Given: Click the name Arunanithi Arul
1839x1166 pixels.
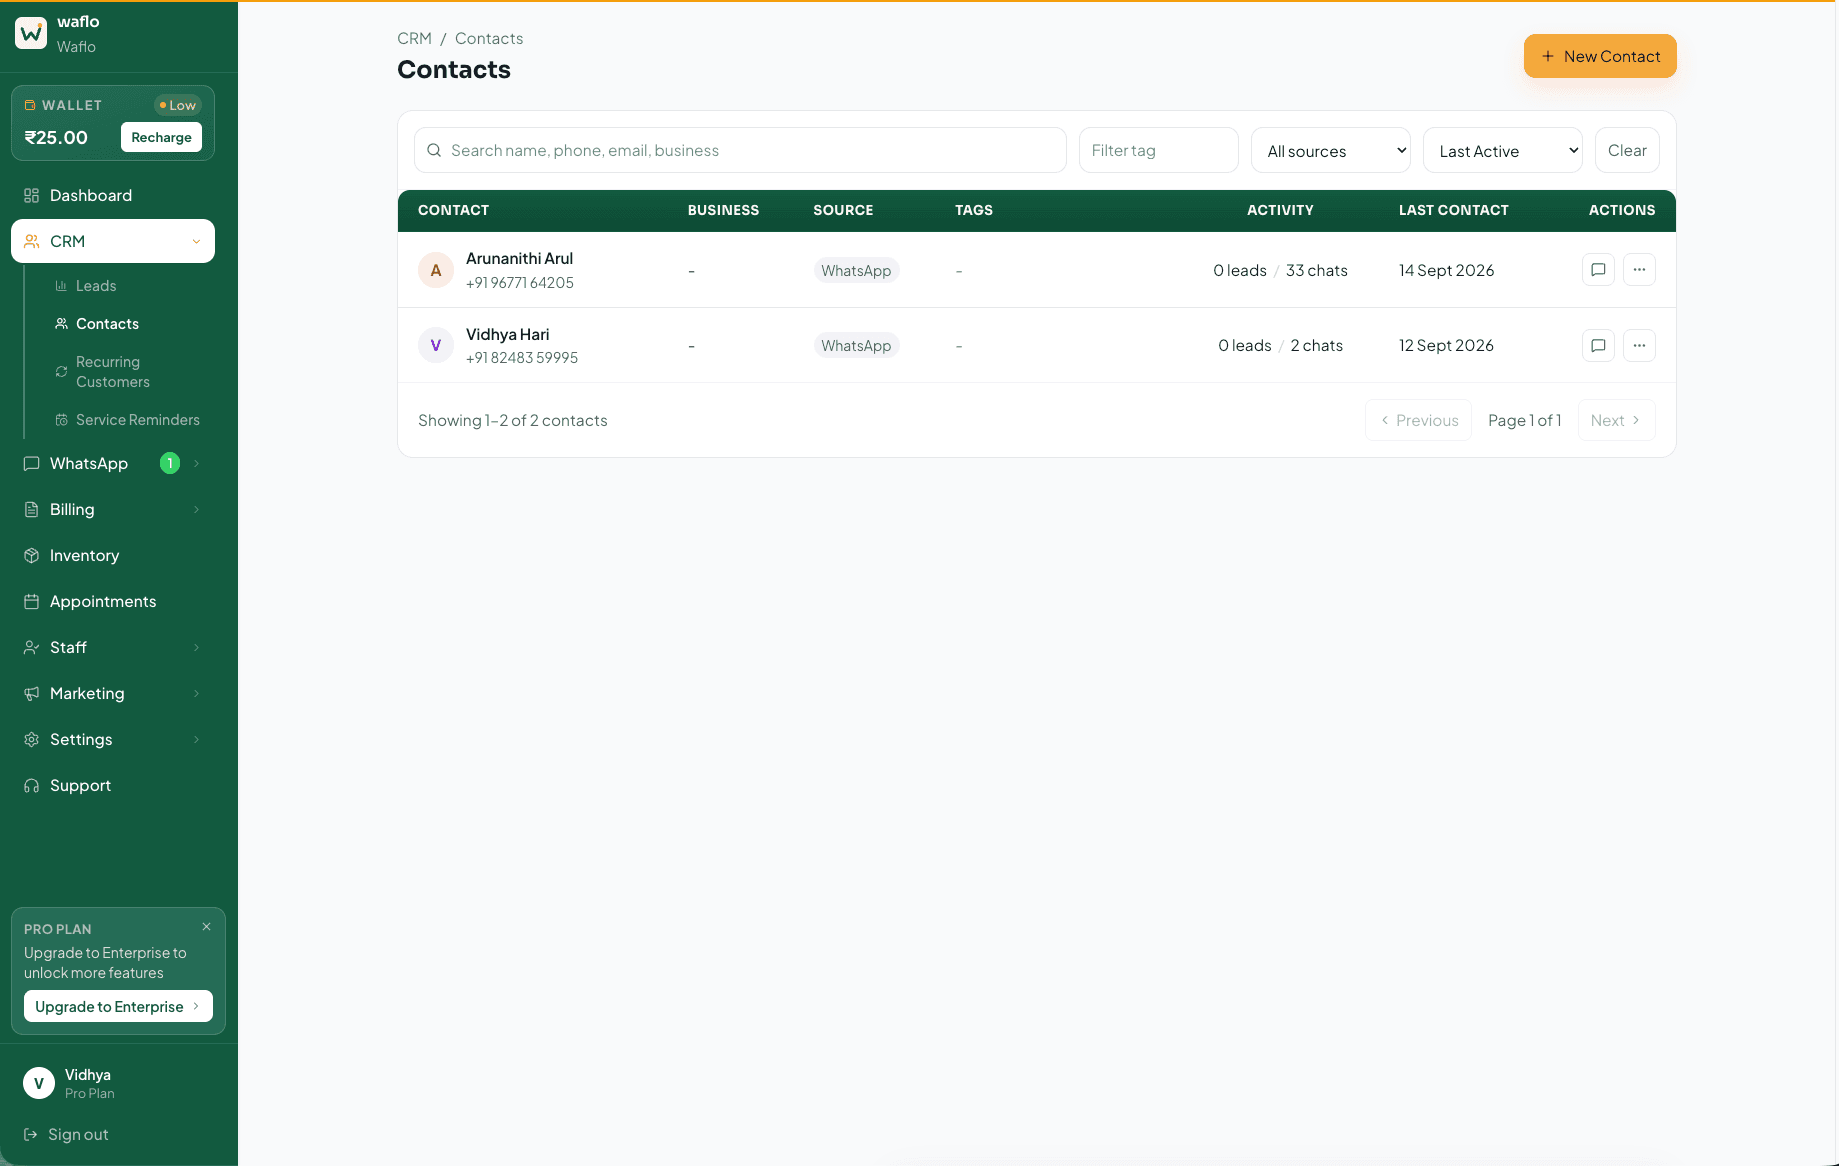Looking at the screenshot, I should (x=519, y=258).
